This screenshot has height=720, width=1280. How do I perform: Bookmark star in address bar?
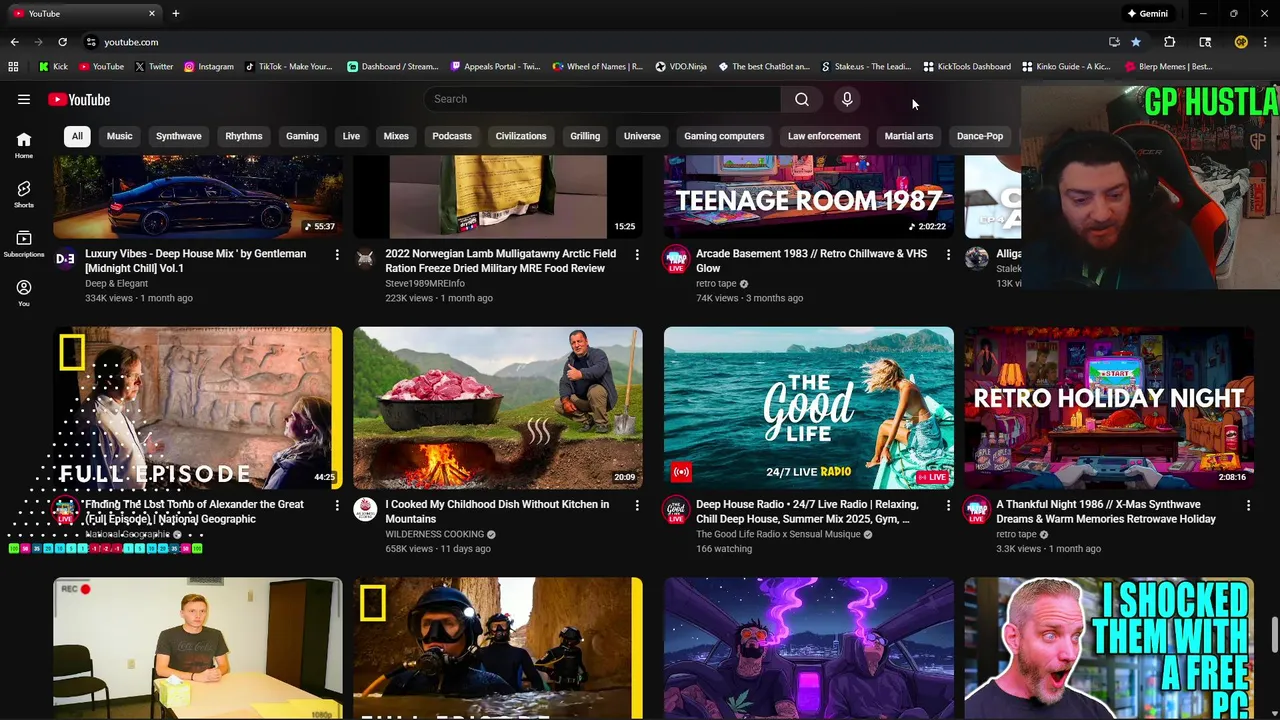(1136, 42)
